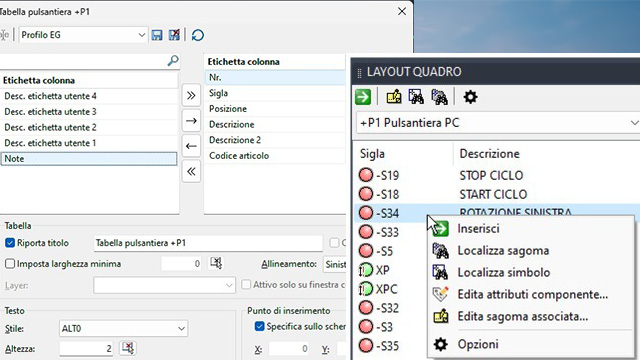Click the red icon of -S34
This screenshot has width=640, height=360.
(x=366, y=213)
